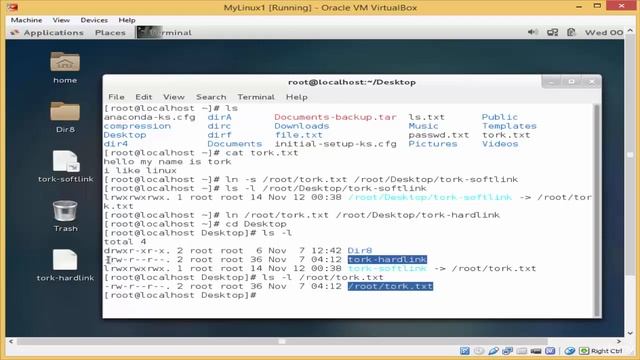The image size is (640, 360).
Task: Minimize the terminal window
Action: [x=551, y=82]
